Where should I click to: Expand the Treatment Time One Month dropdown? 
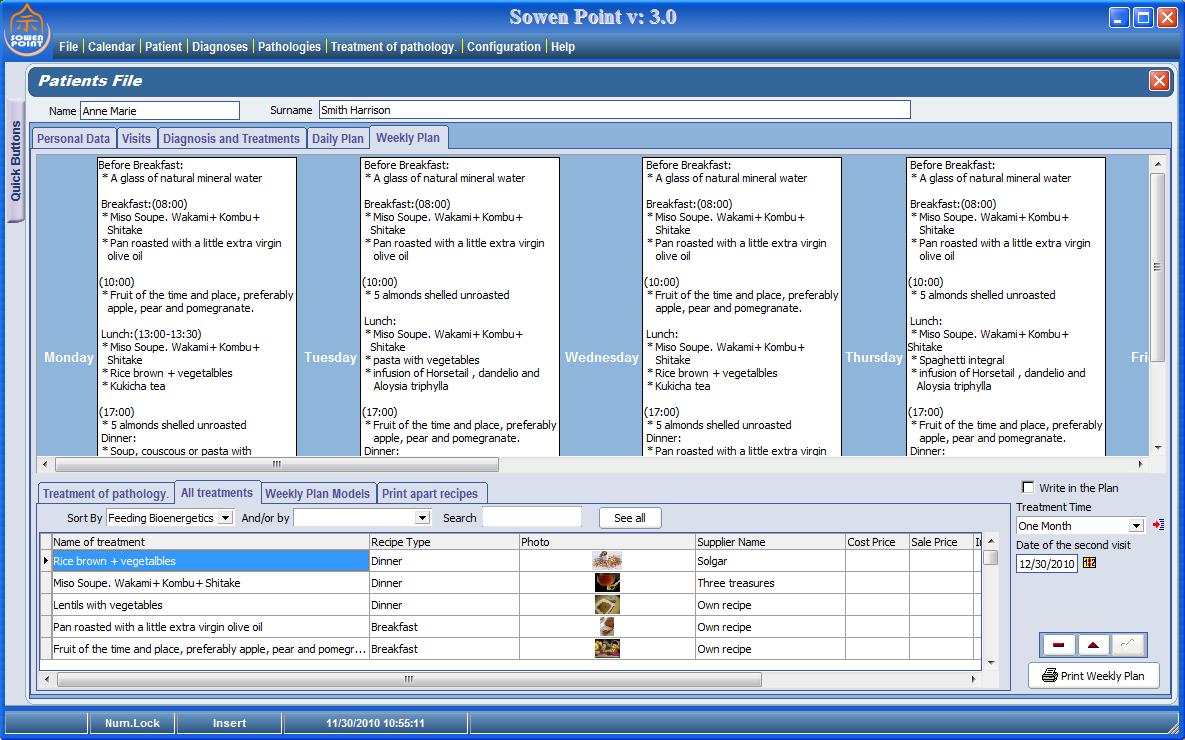coord(1136,526)
